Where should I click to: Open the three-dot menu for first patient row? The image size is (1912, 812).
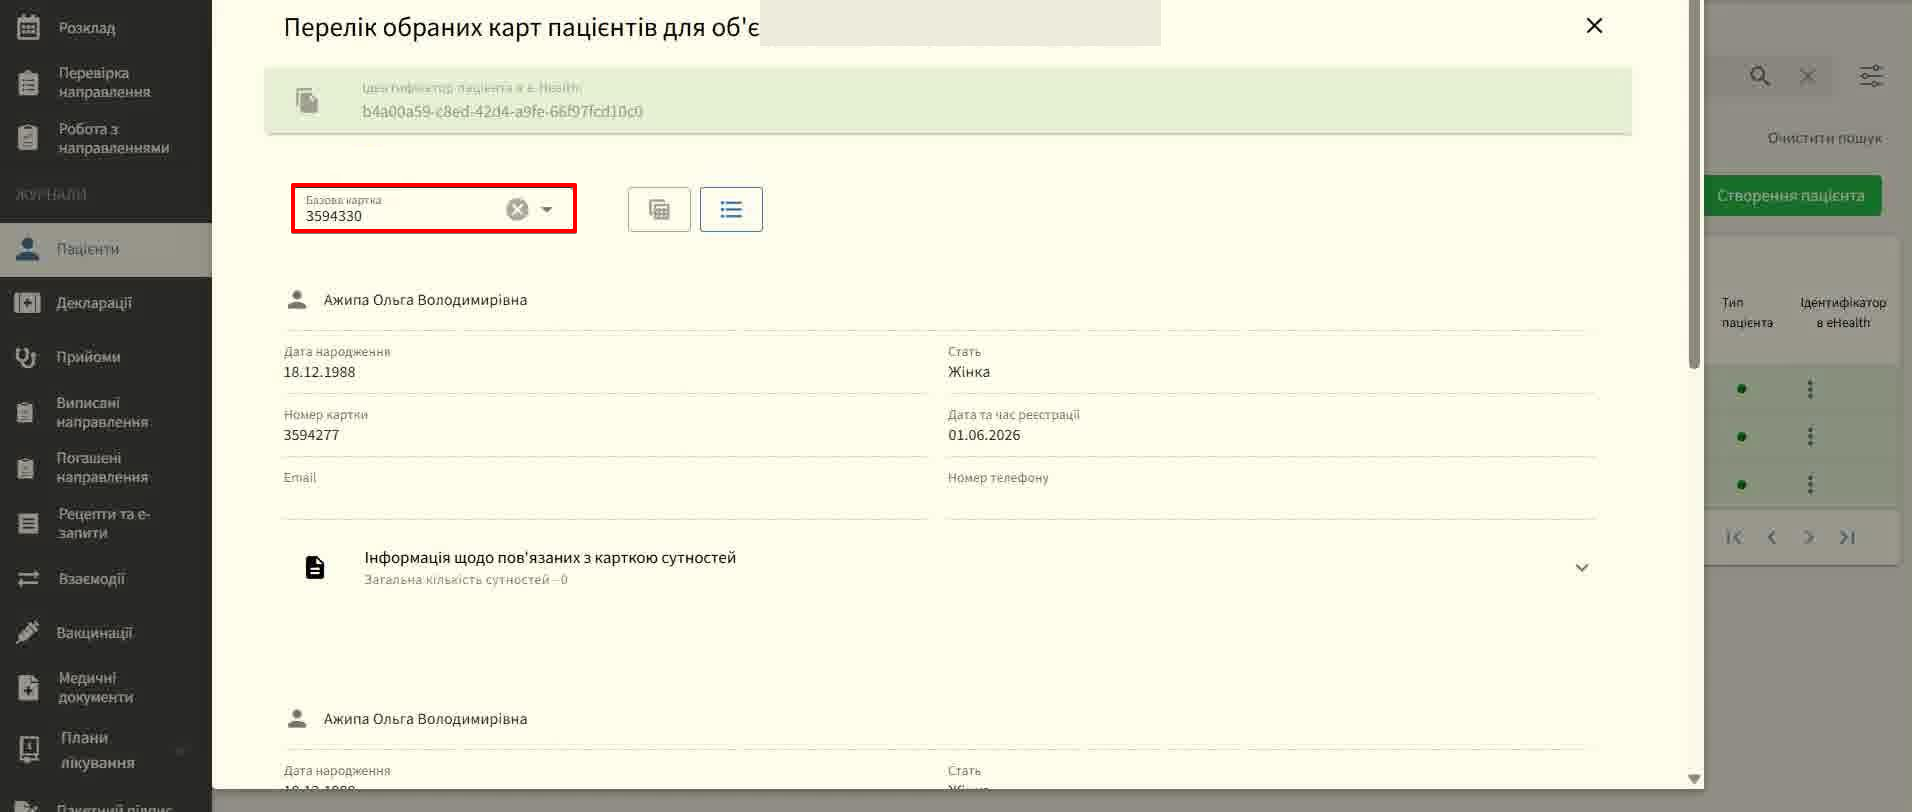(x=1810, y=389)
